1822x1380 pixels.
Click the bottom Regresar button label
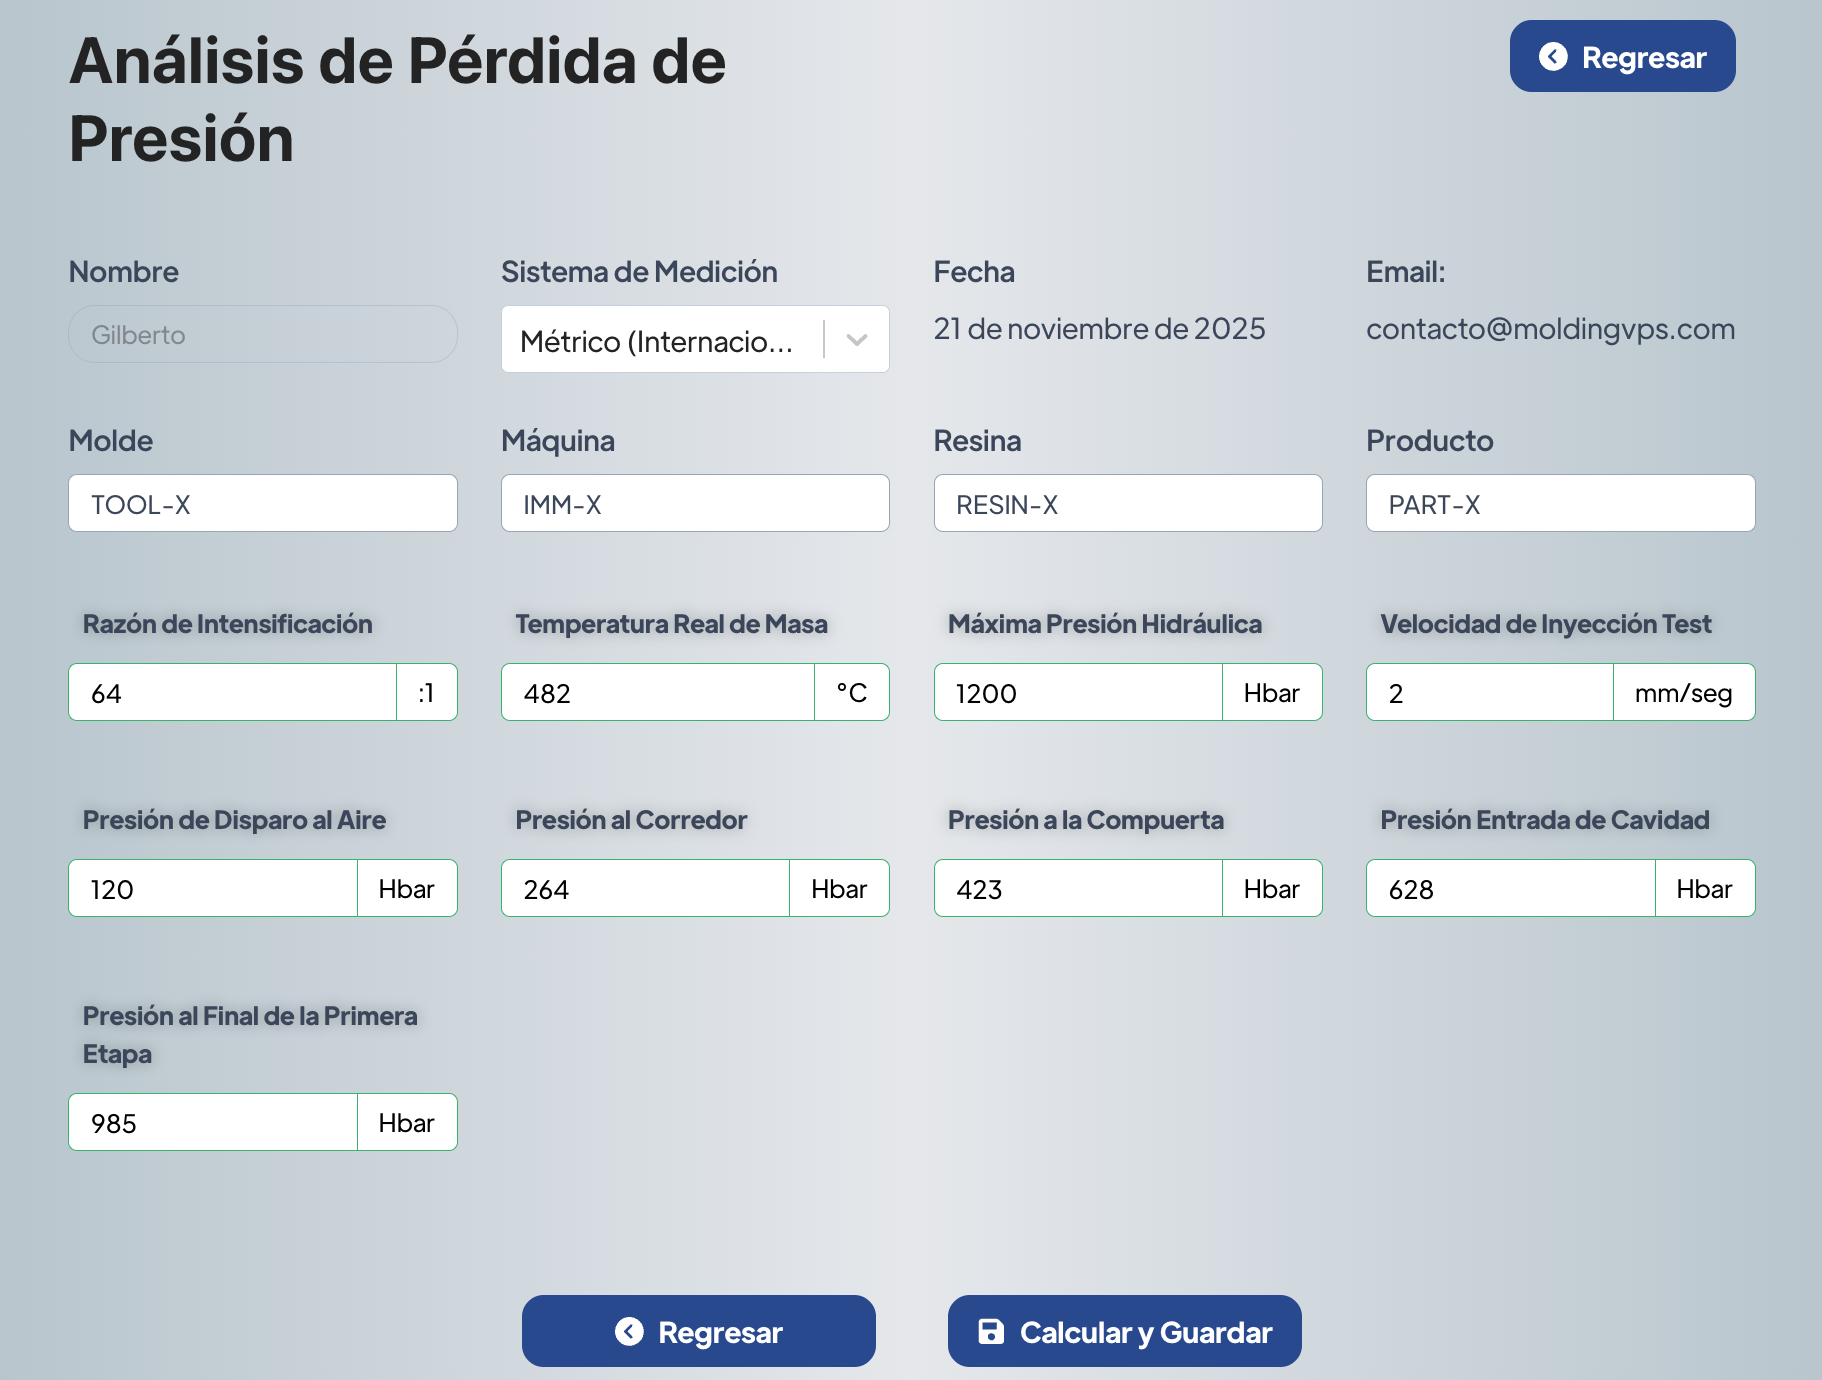[x=720, y=1332]
